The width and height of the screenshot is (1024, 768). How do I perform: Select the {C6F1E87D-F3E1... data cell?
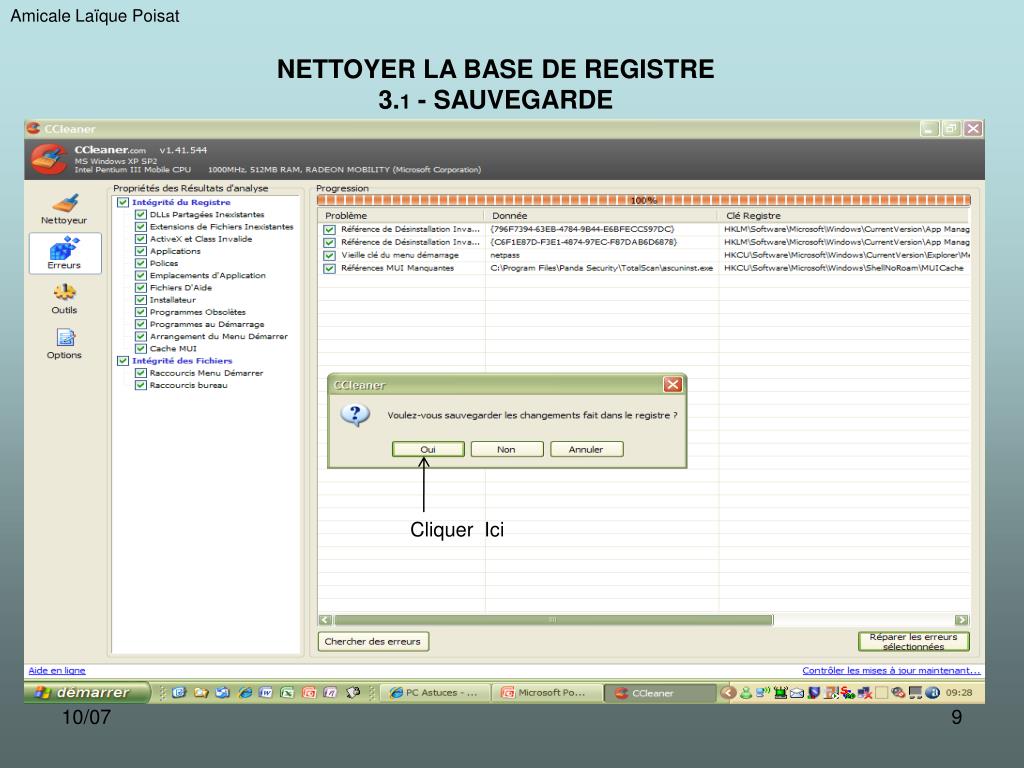583,242
